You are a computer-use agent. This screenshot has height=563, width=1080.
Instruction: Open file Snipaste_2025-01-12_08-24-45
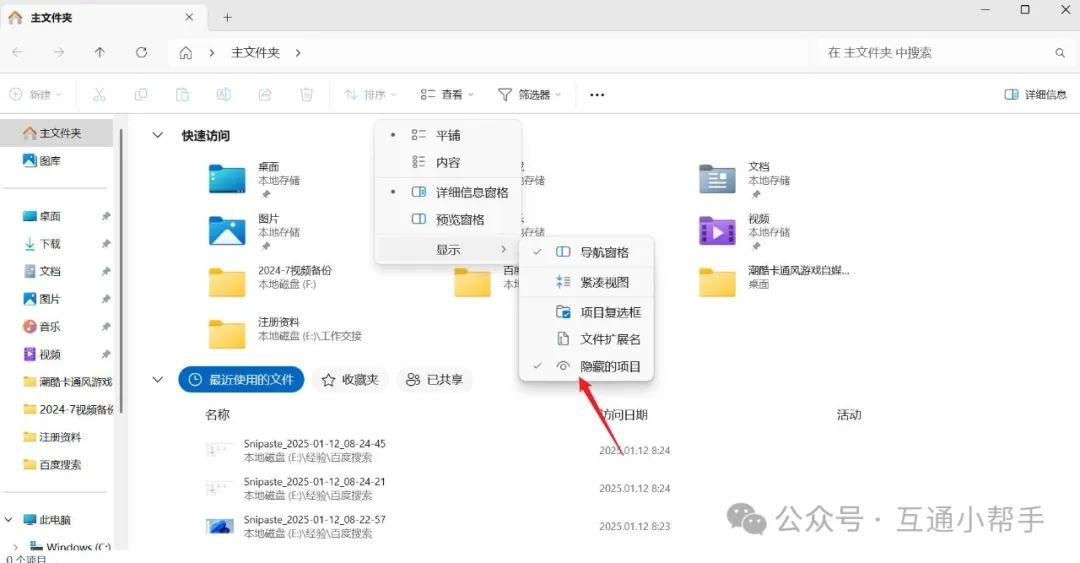(315, 444)
